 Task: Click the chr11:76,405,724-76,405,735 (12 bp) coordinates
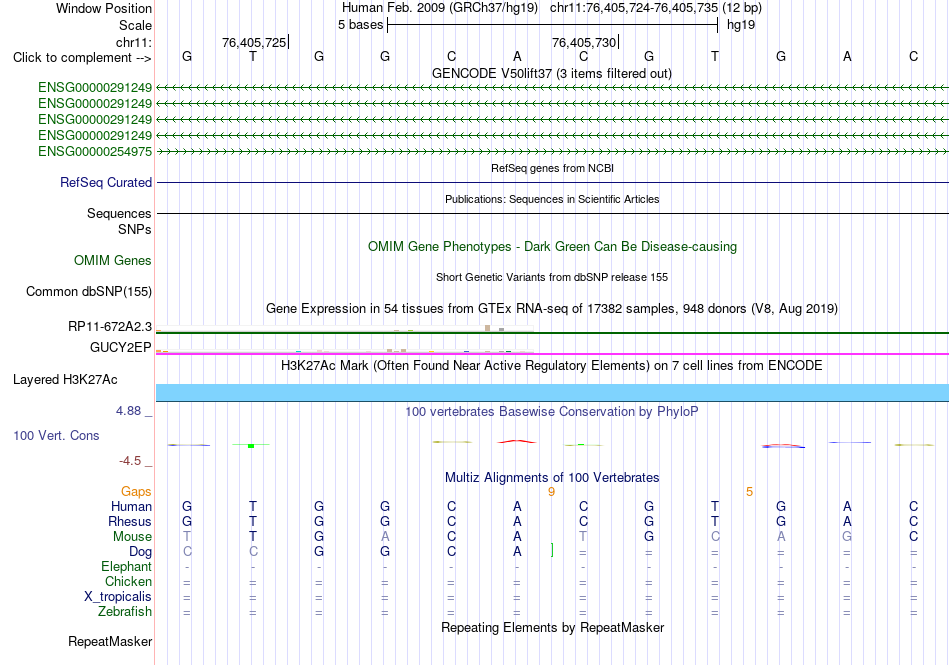656,8
